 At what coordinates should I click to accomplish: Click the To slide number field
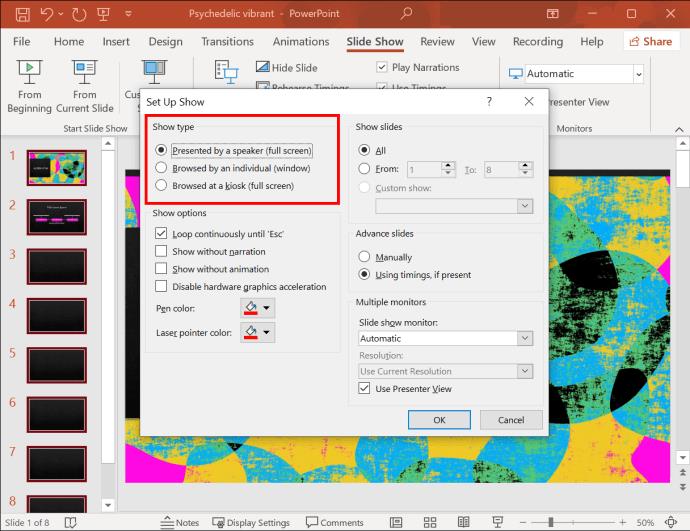click(x=502, y=169)
